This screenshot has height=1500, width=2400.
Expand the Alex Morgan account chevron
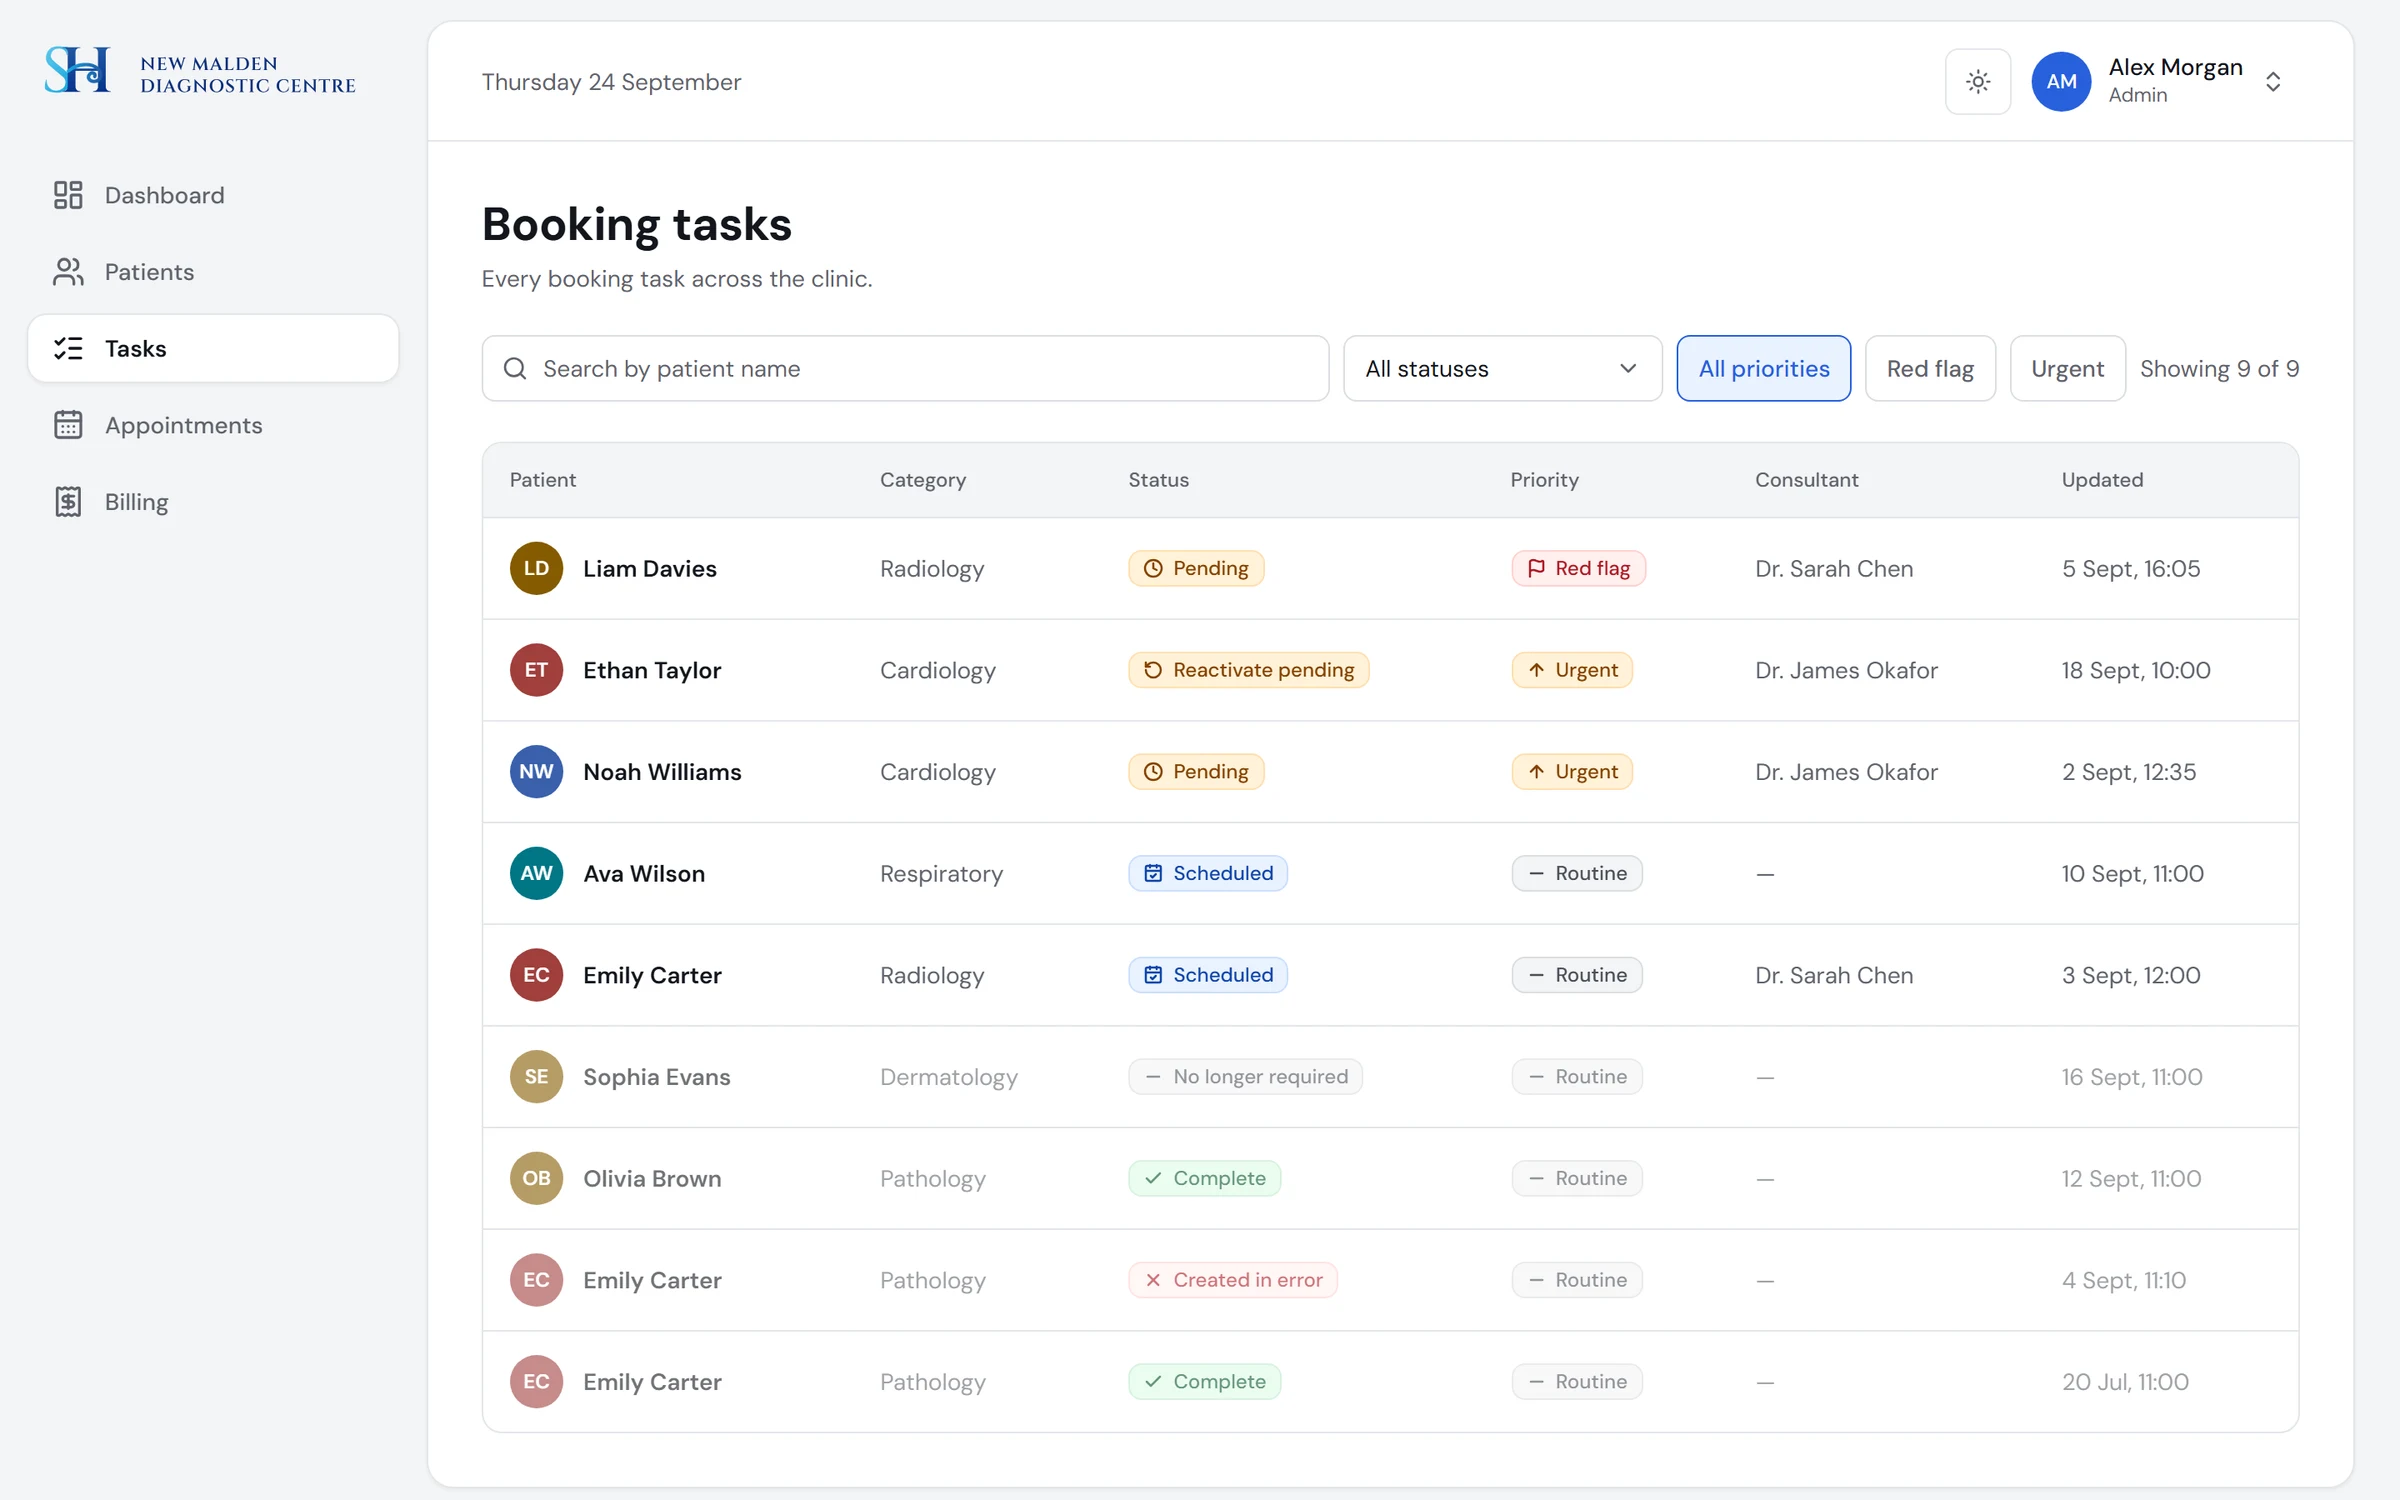pos(2273,82)
